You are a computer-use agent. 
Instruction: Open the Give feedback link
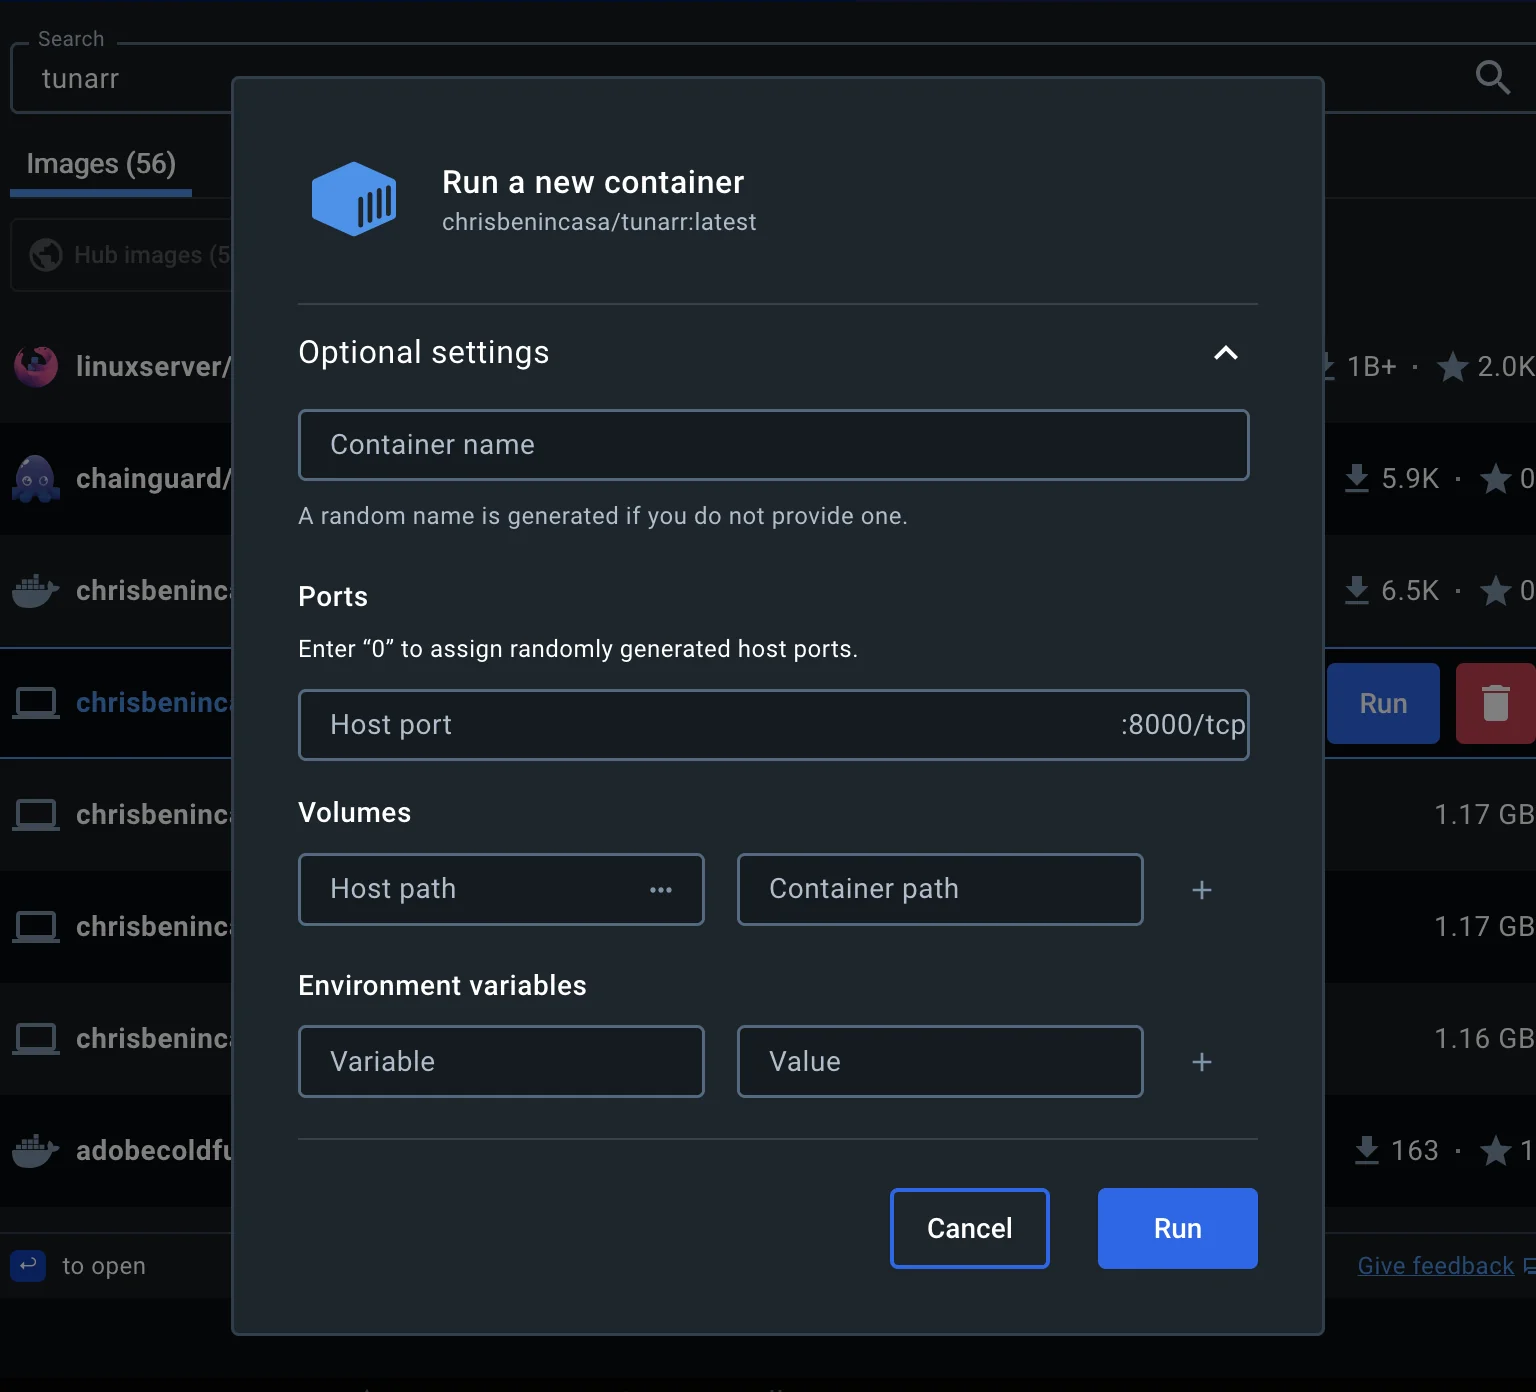pos(1435,1266)
